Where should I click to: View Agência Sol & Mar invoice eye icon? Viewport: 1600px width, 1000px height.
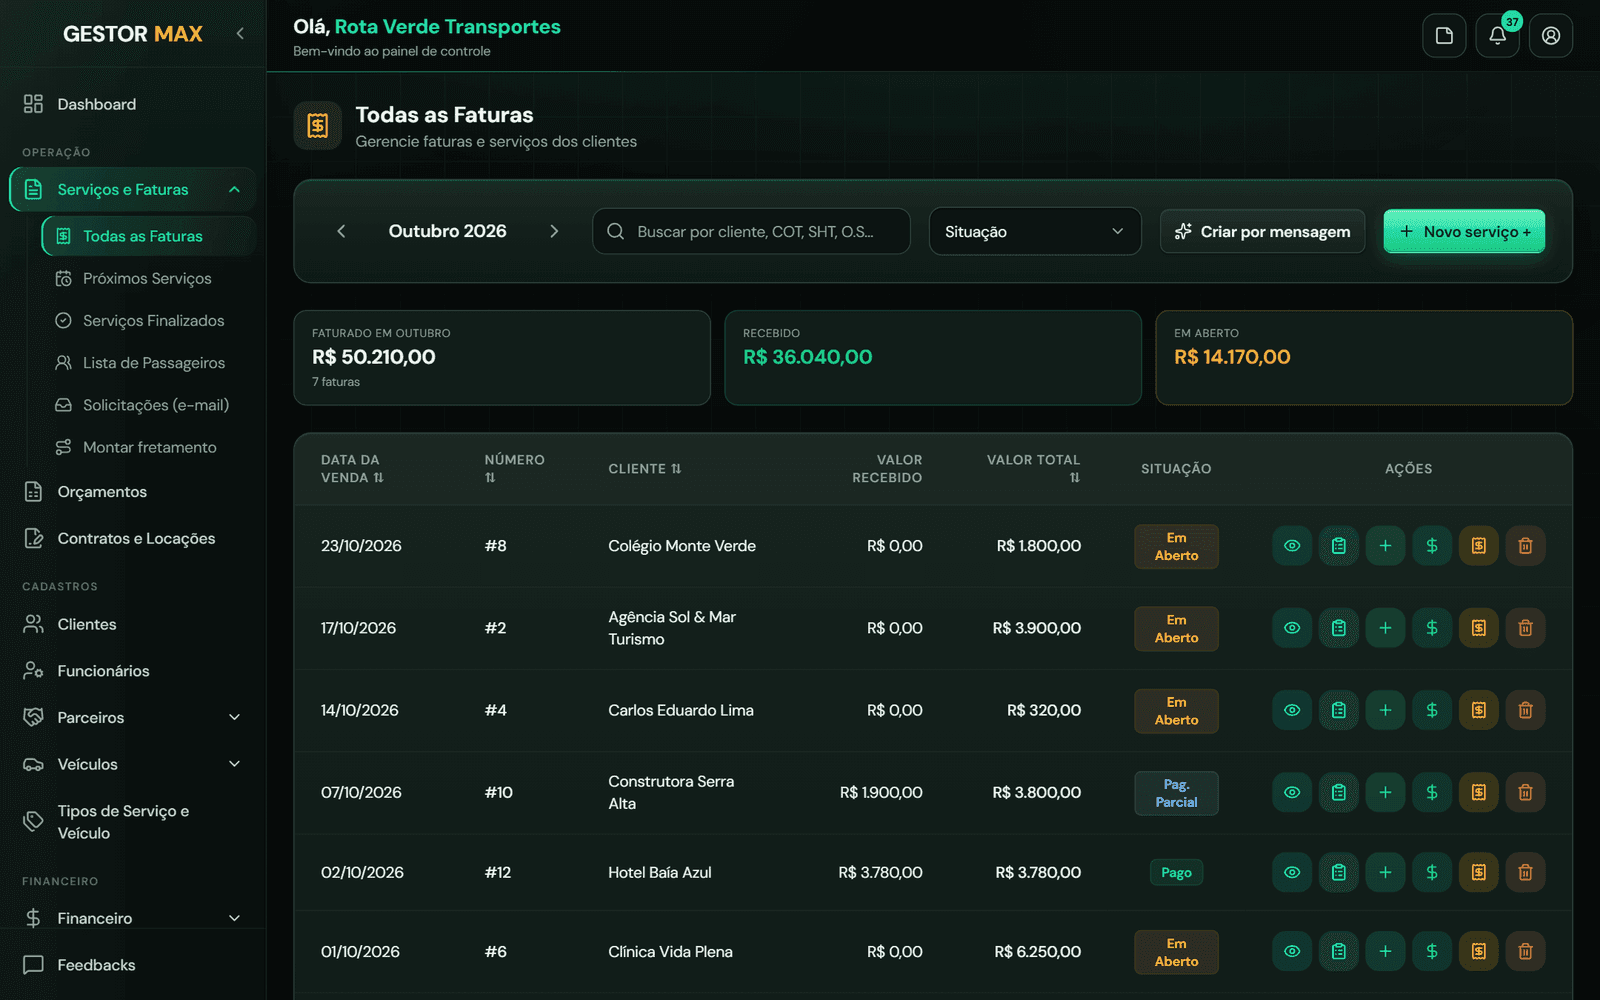[x=1291, y=628]
